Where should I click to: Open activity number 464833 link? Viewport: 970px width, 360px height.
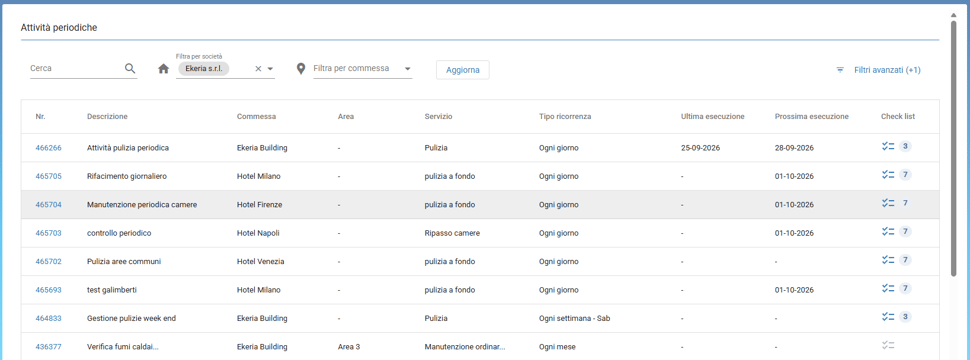click(x=48, y=318)
